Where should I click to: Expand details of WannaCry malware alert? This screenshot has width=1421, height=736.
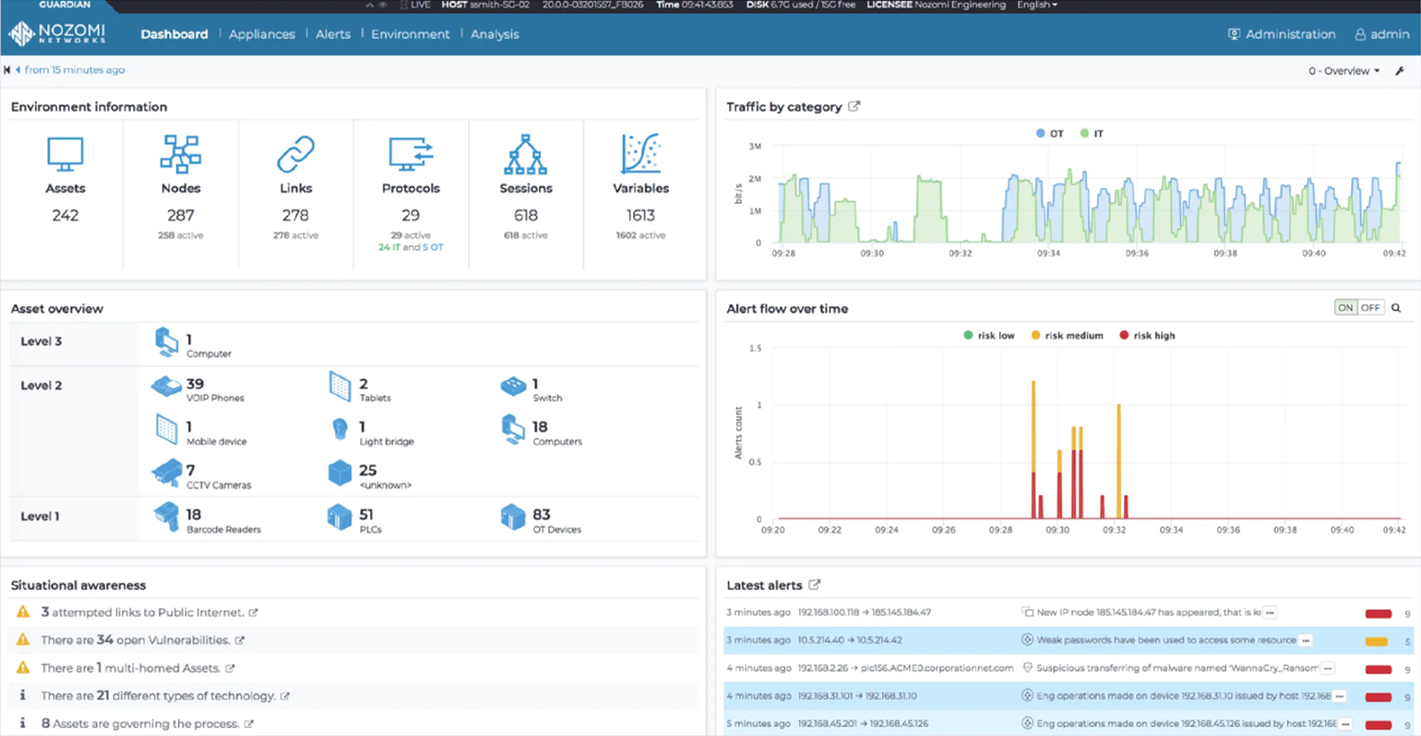click(x=1327, y=668)
